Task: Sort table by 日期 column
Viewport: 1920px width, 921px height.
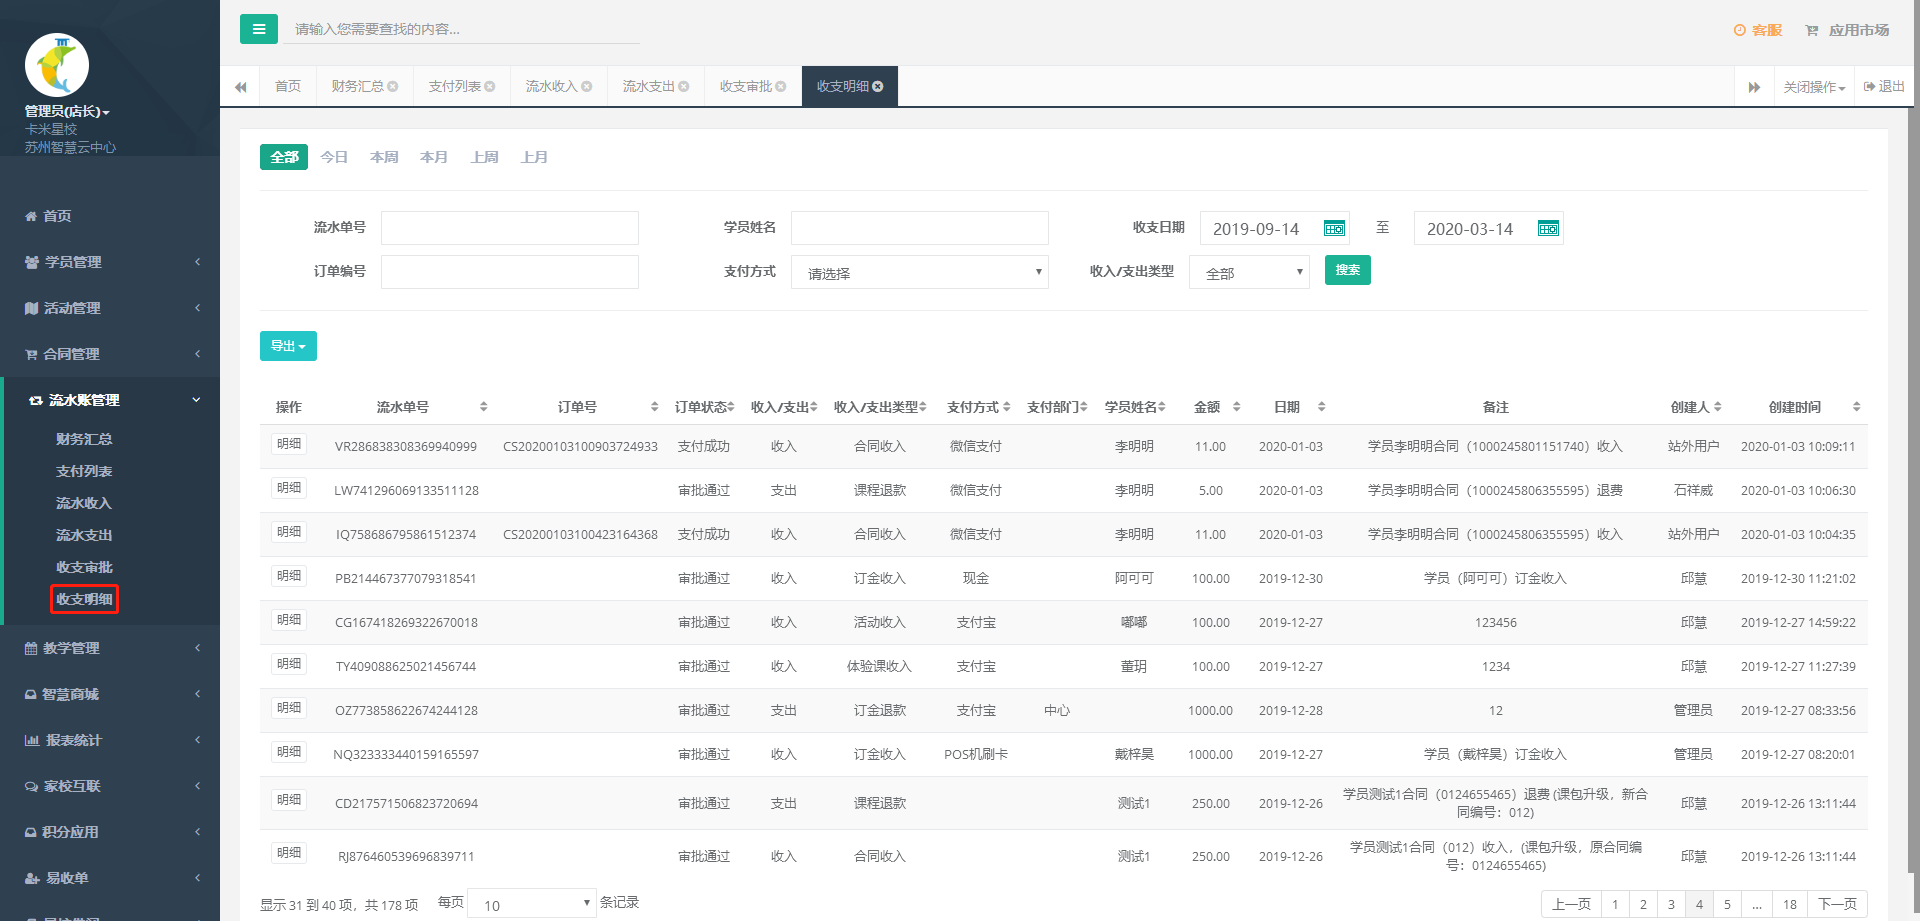Action: [1321, 407]
